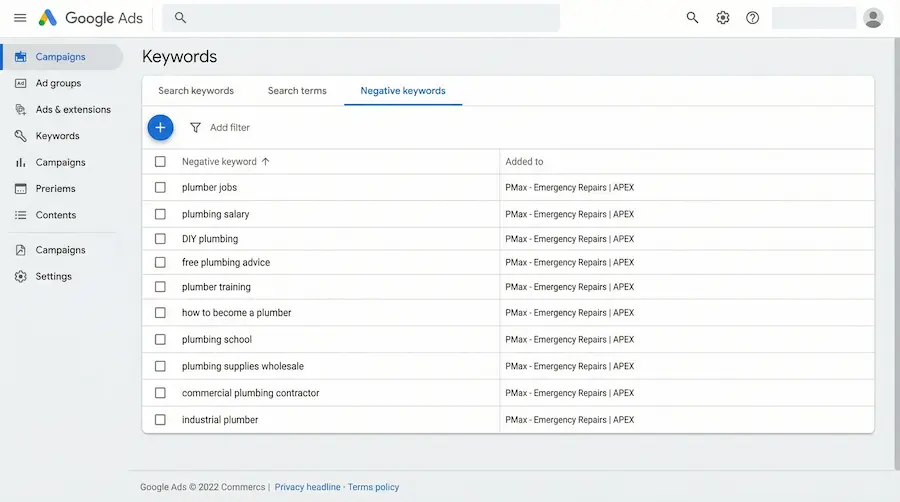Click the Ads & extensions sidebar icon
This screenshot has height=502, width=900.
[x=21, y=110]
